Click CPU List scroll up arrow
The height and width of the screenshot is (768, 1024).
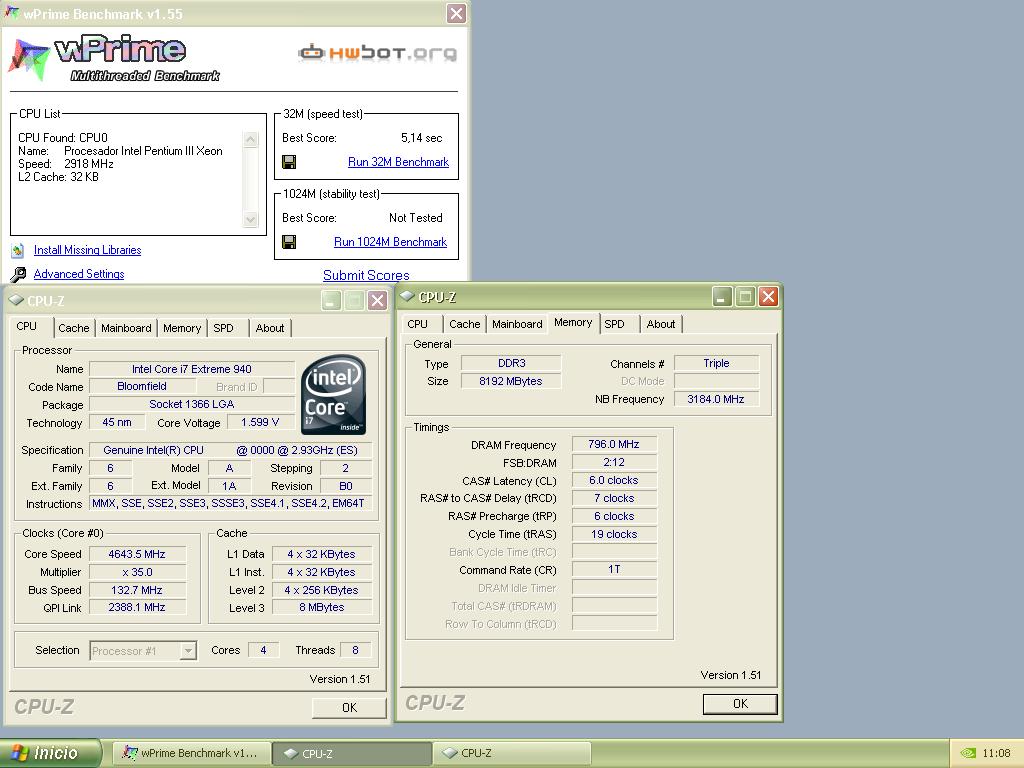tap(250, 139)
